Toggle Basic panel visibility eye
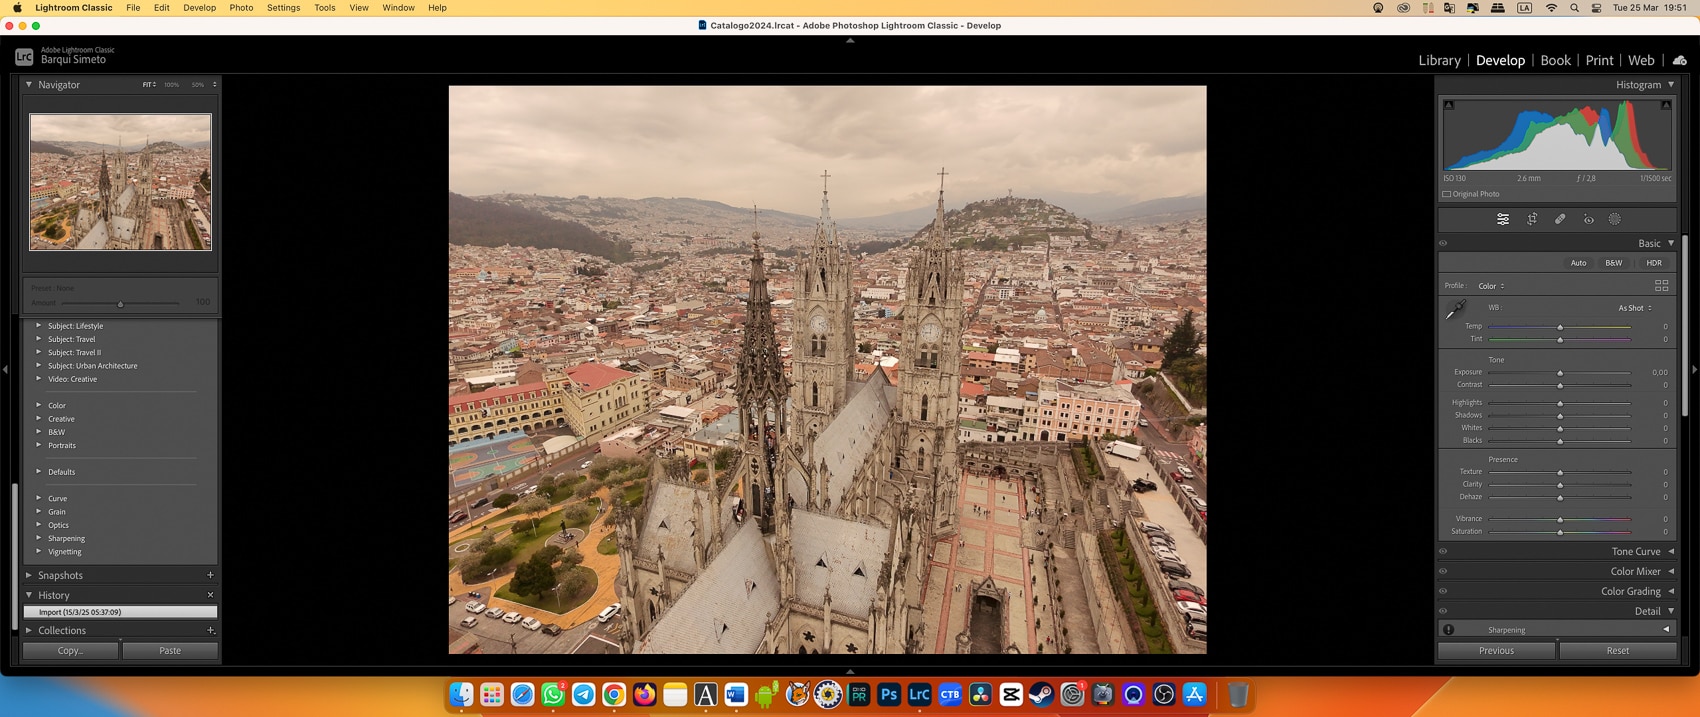1700x717 pixels. [1443, 243]
